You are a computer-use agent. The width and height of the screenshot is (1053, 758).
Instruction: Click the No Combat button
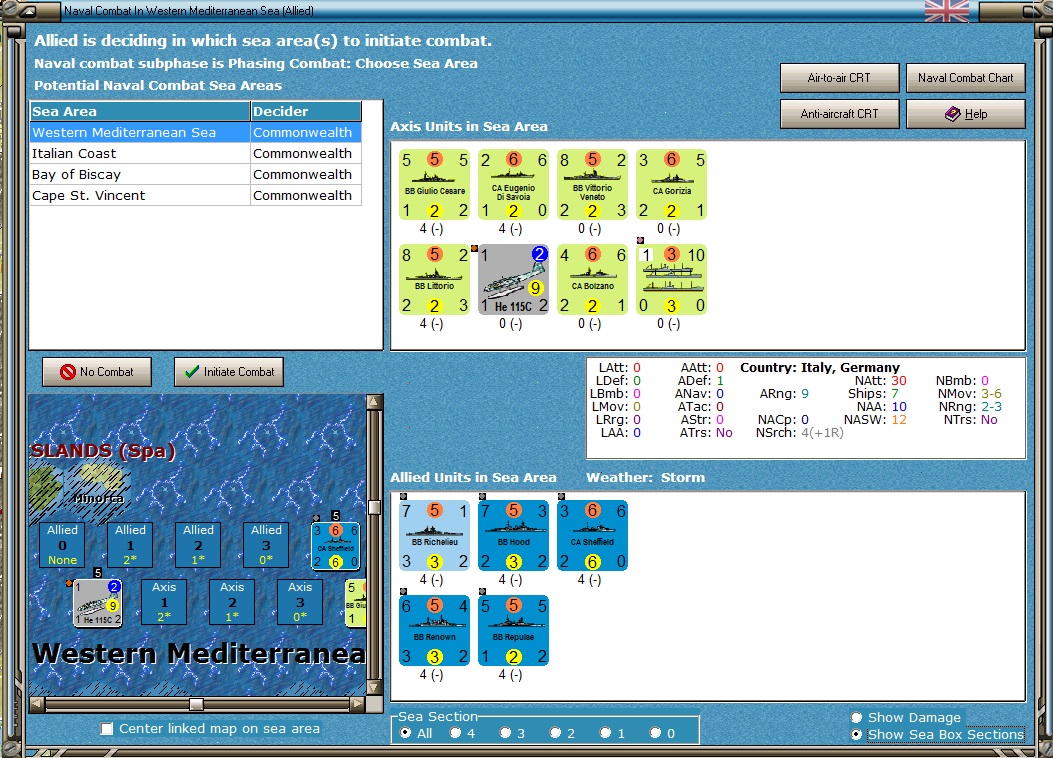[x=97, y=371]
